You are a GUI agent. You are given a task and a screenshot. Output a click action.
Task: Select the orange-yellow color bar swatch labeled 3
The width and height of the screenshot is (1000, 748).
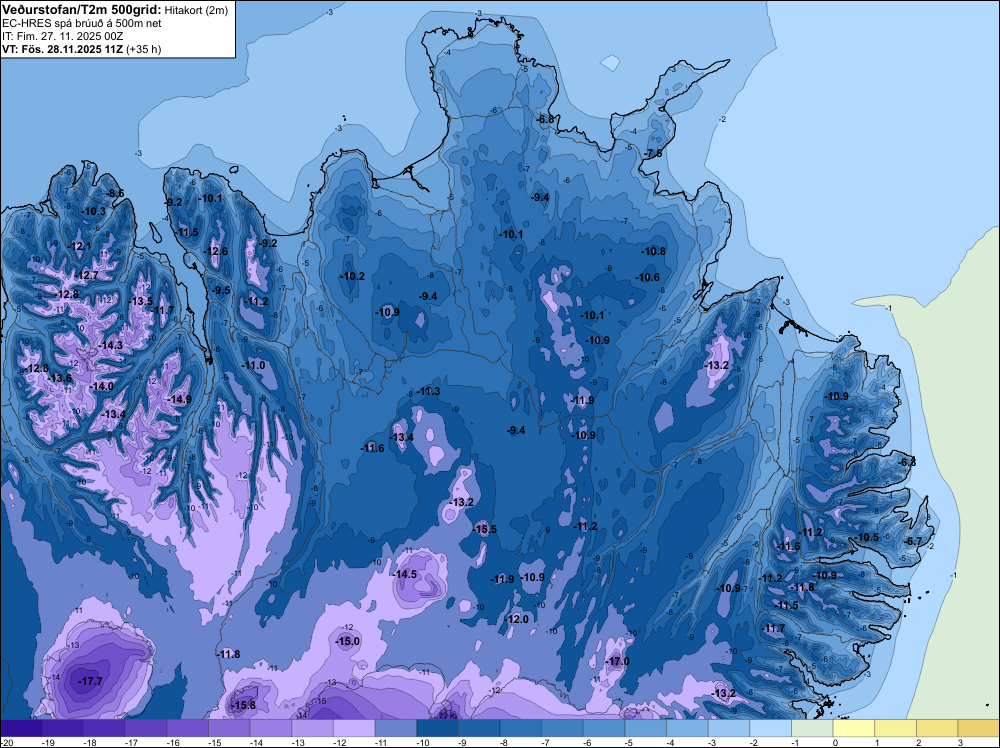pos(978,728)
